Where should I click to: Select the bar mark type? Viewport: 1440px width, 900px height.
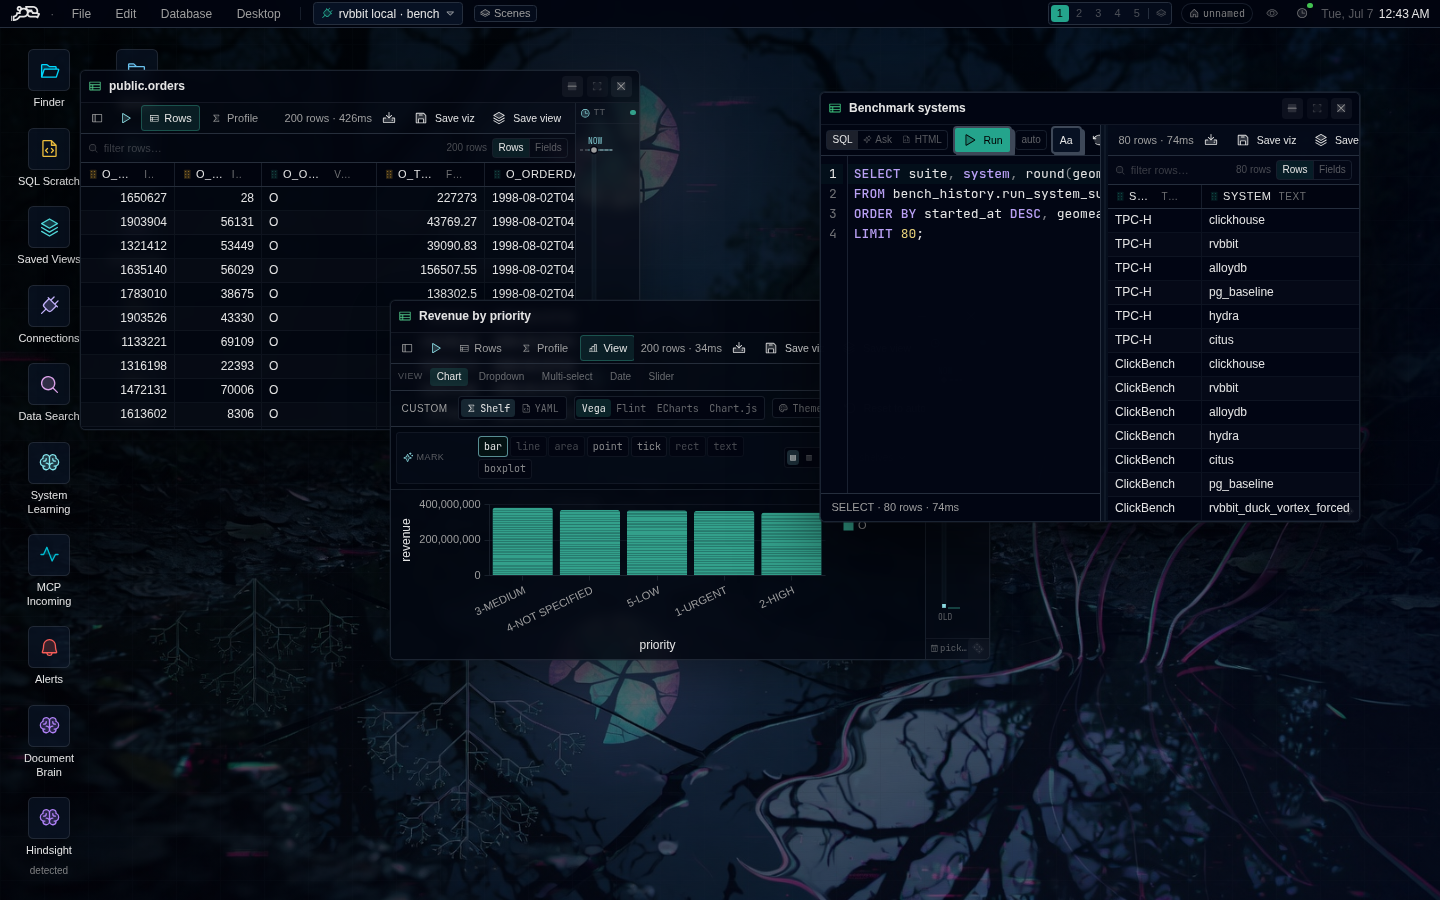(x=493, y=447)
